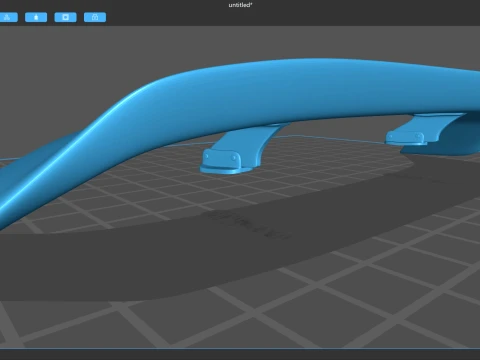Click the padlock lock toolbar button
Screen dimensions: 480x360
click(x=95, y=17)
